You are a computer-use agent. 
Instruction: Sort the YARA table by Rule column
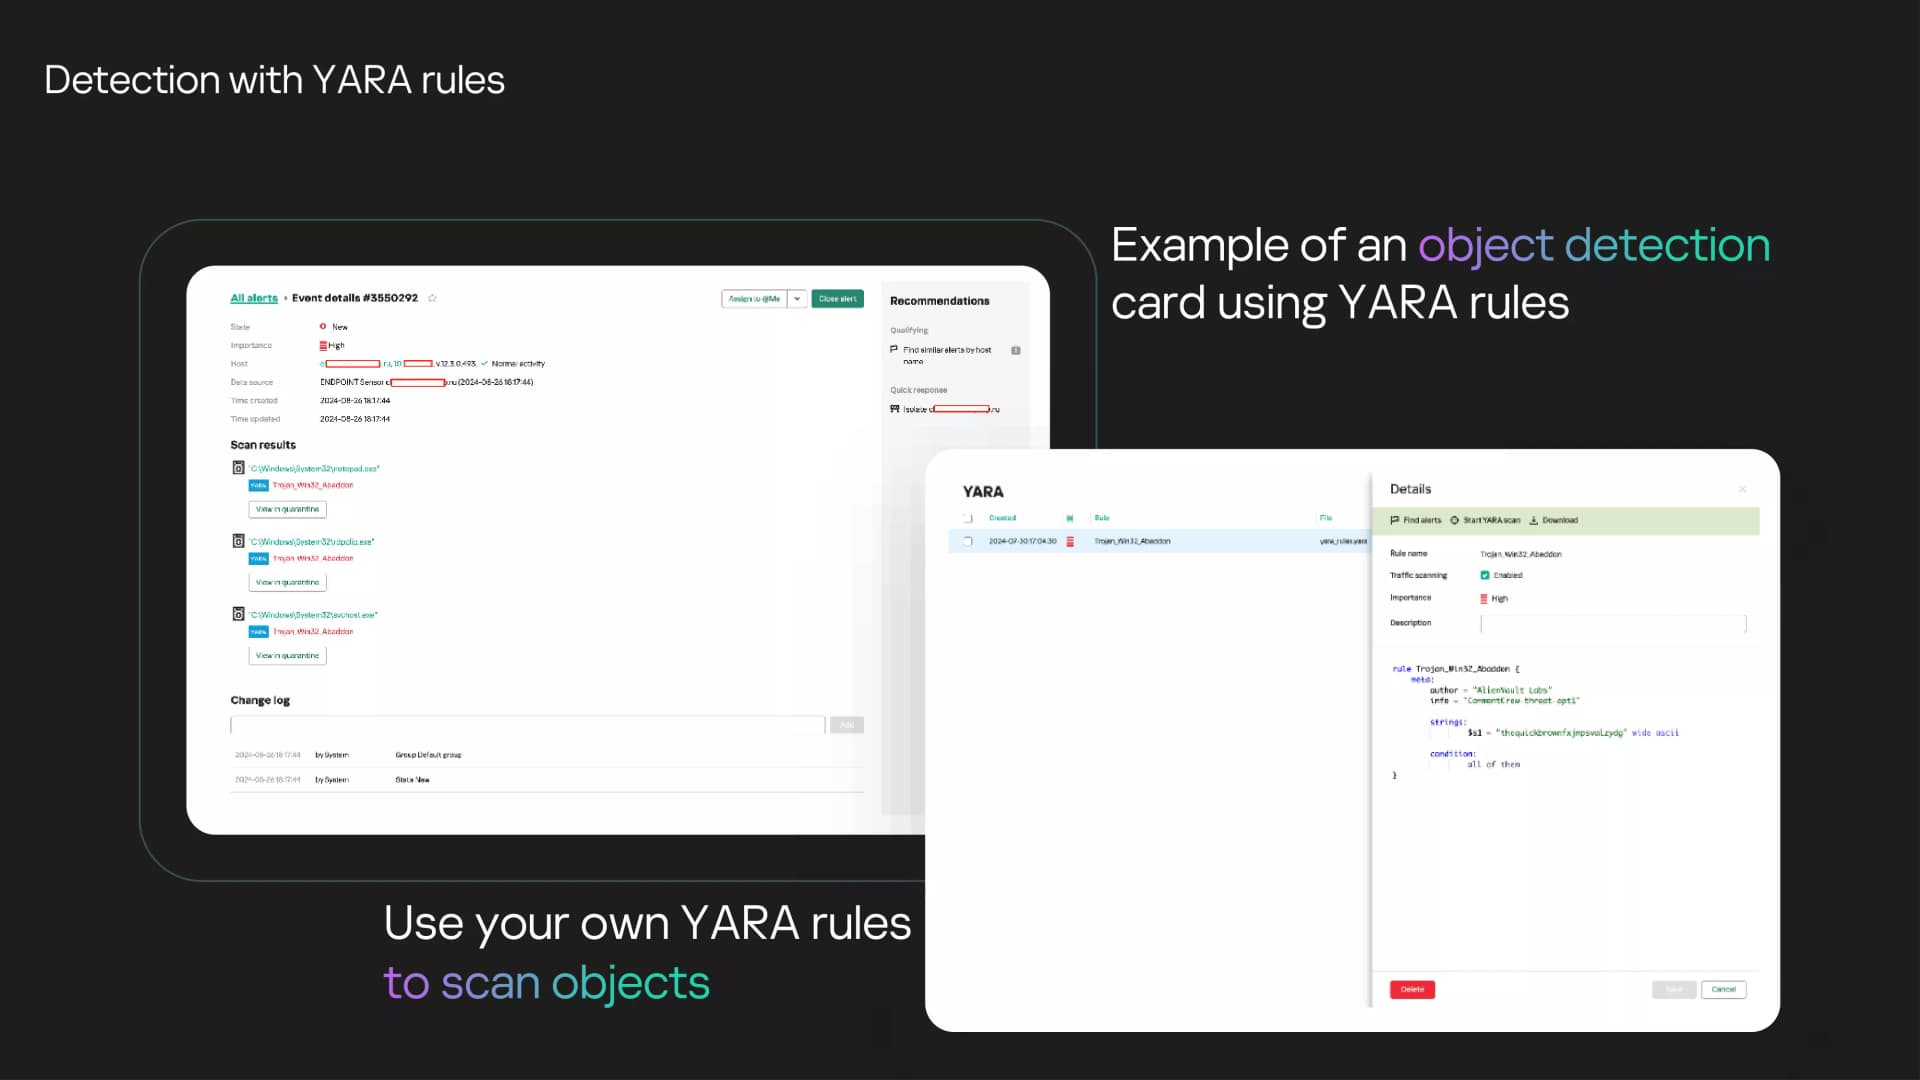pos(1102,518)
